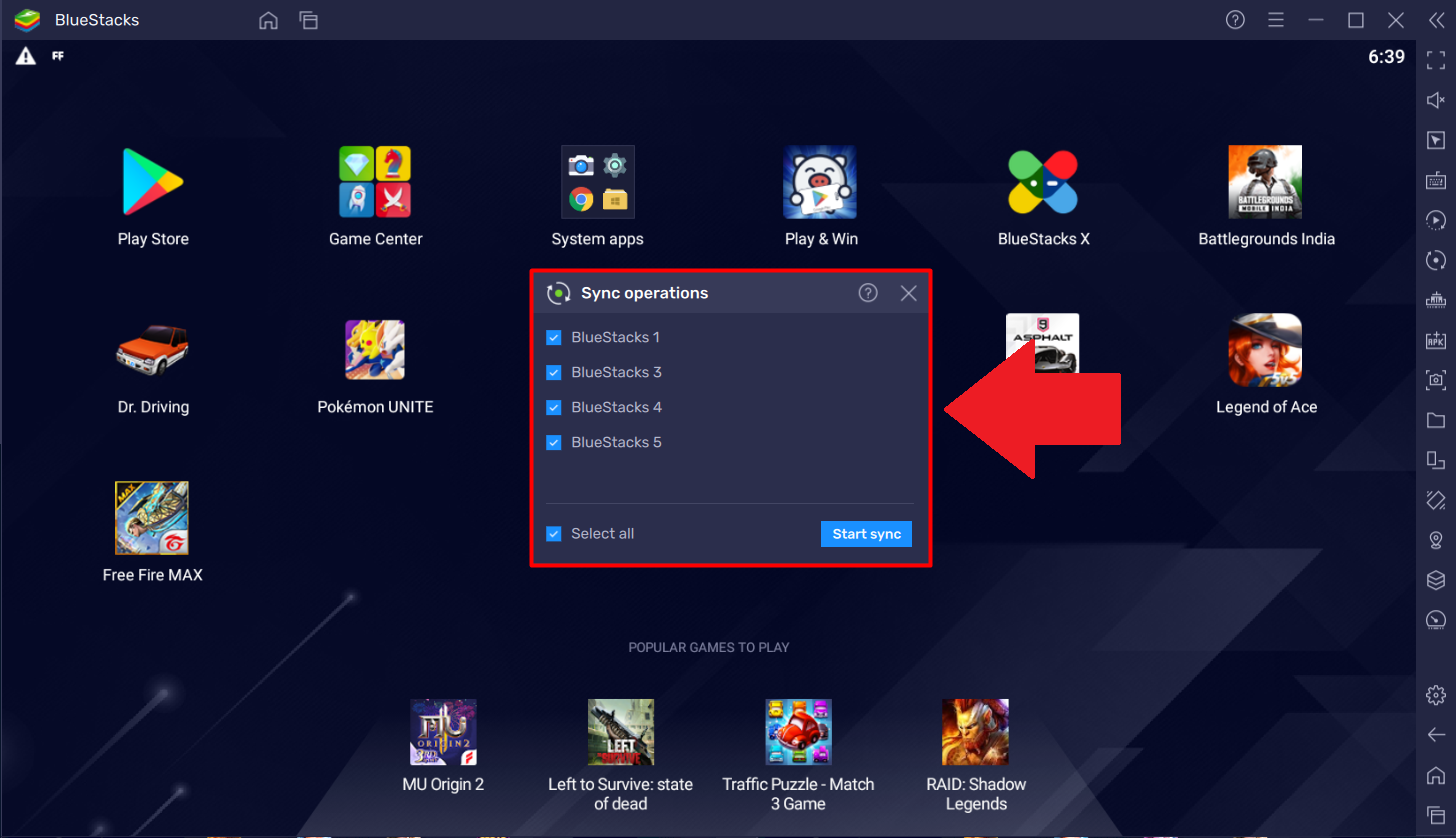Go back using sidebar arrow
Screen dimensions: 1456x838
pyautogui.click(x=1436, y=735)
